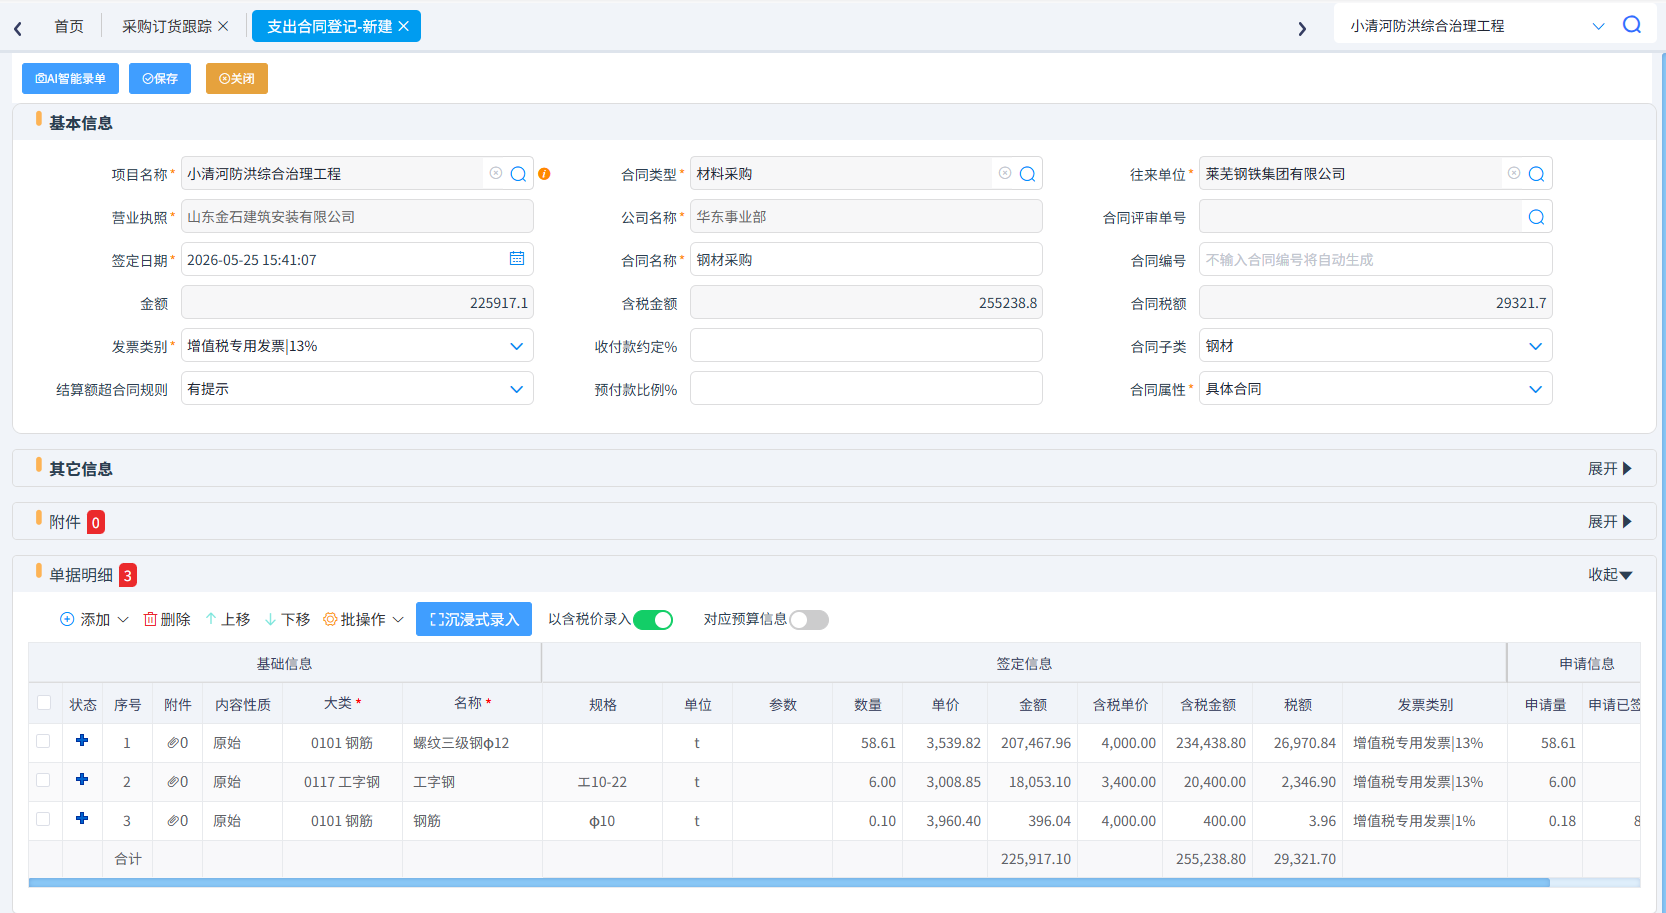Click the blue plus icon in row 2
This screenshot has height=913, width=1666.
click(x=82, y=780)
